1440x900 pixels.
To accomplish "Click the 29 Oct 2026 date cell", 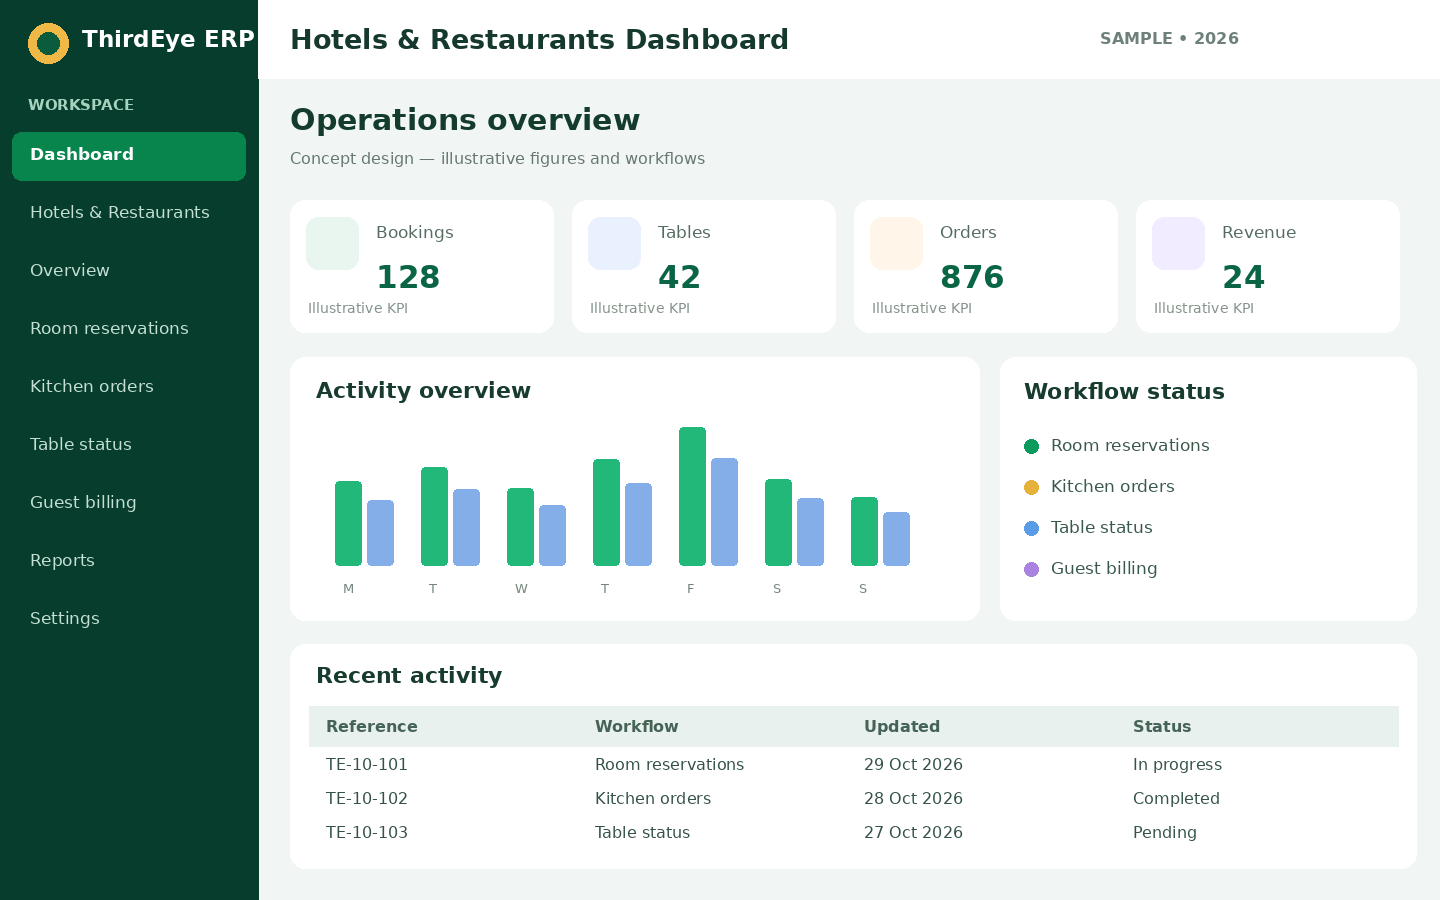I will tap(913, 765).
